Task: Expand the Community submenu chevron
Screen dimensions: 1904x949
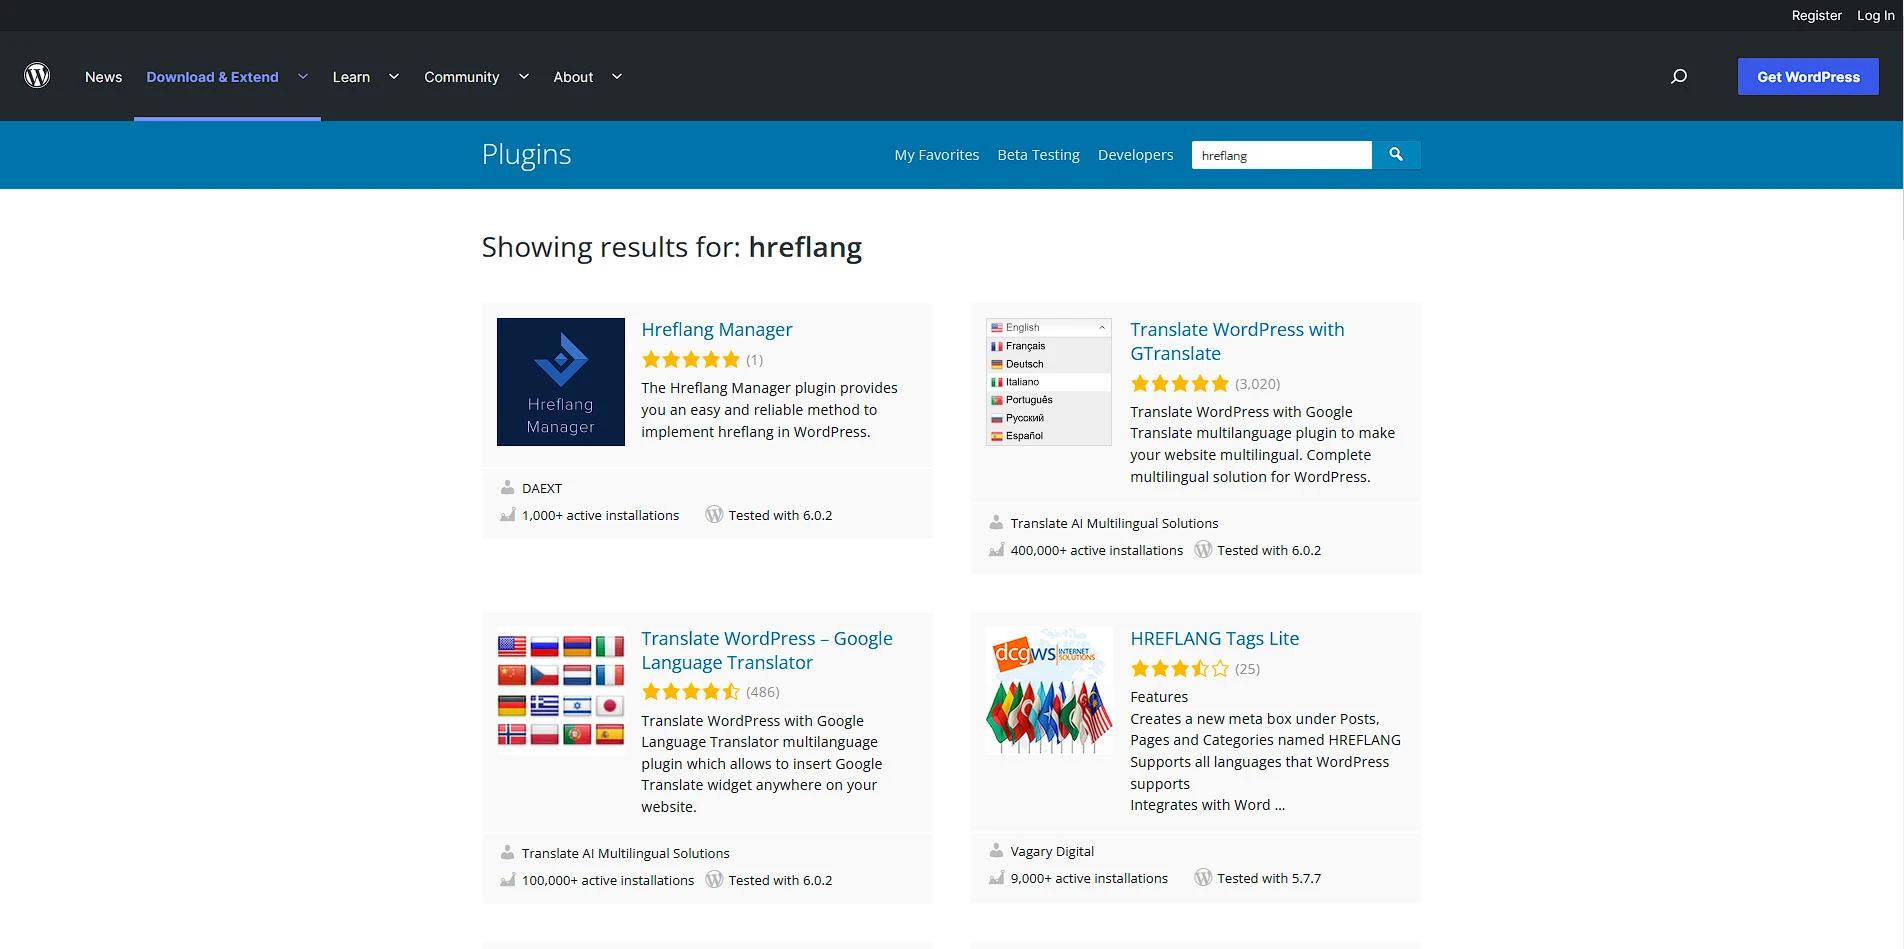Action: pos(523,77)
